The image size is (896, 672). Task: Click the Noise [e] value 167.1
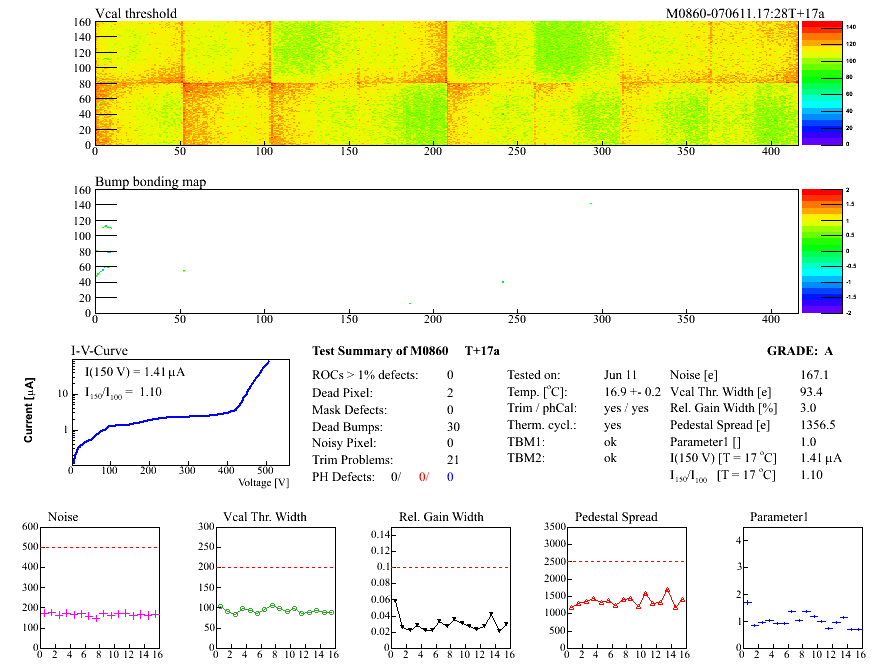click(815, 374)
